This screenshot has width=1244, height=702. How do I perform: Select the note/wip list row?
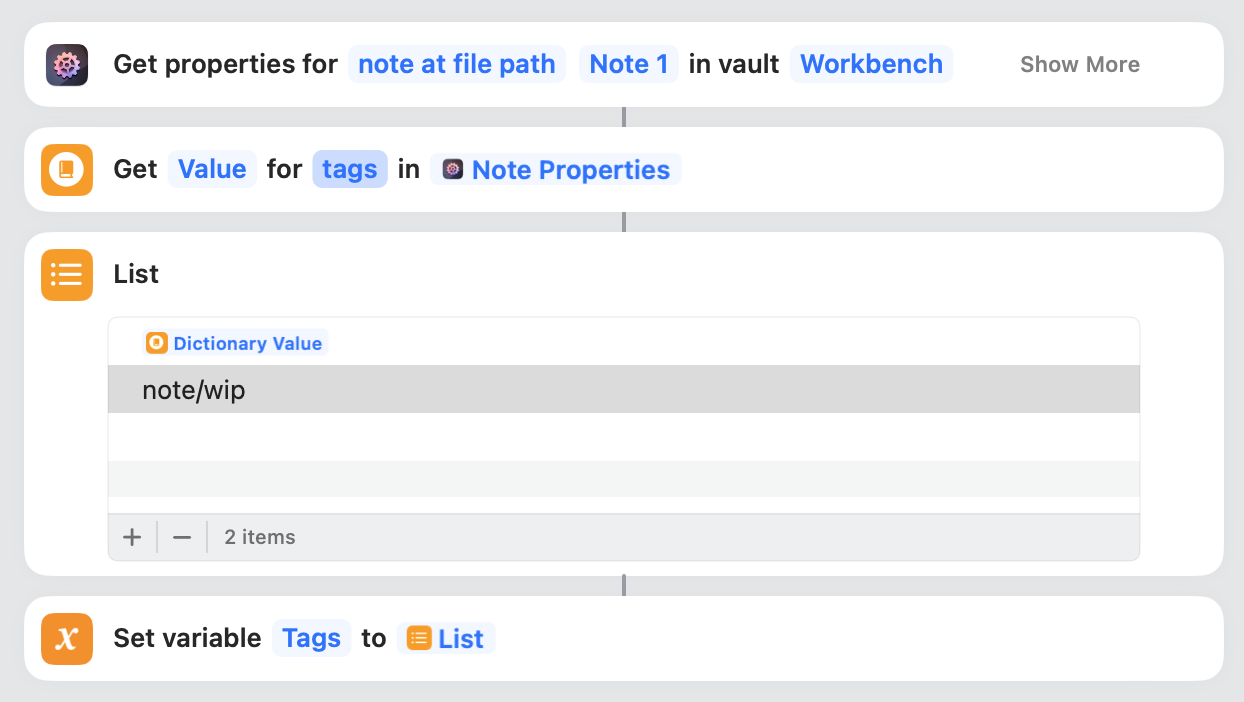[x=623, y=390]
